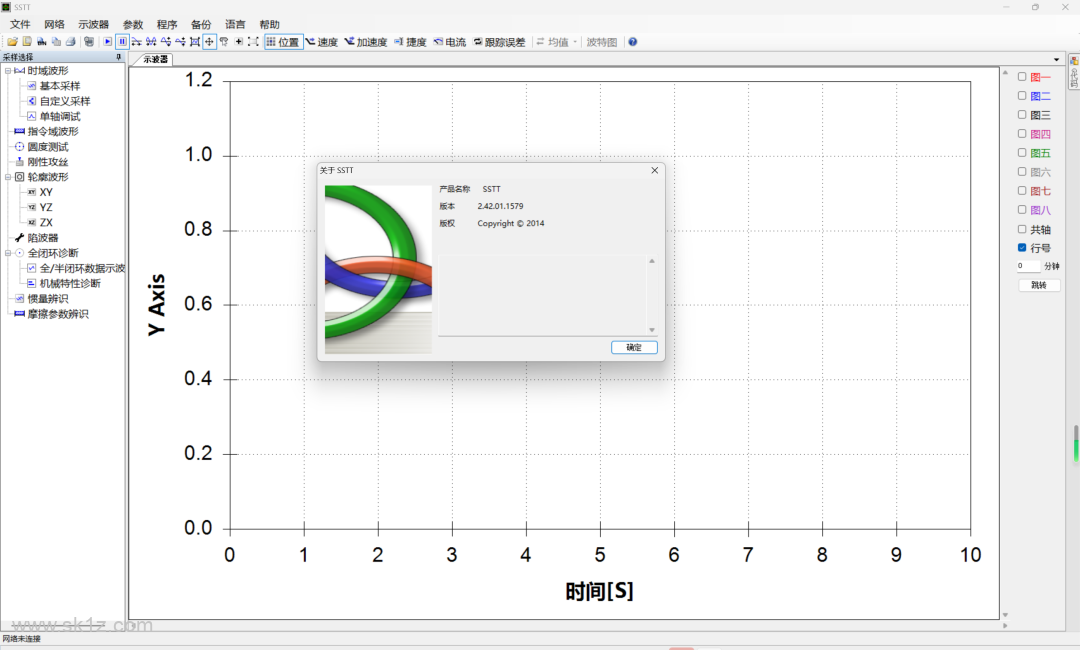Click the new document toolbar icon
The image size is (1080, 650).
tap(27, 42)
